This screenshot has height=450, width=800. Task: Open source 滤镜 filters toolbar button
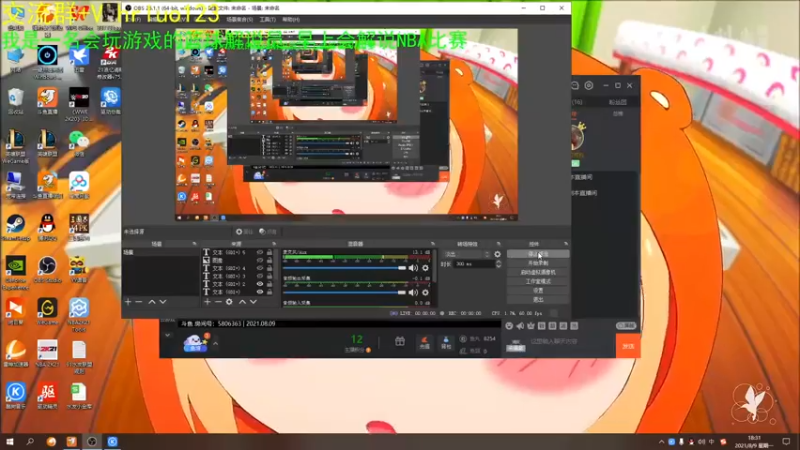pyautogui.click(x=268, y=232)
